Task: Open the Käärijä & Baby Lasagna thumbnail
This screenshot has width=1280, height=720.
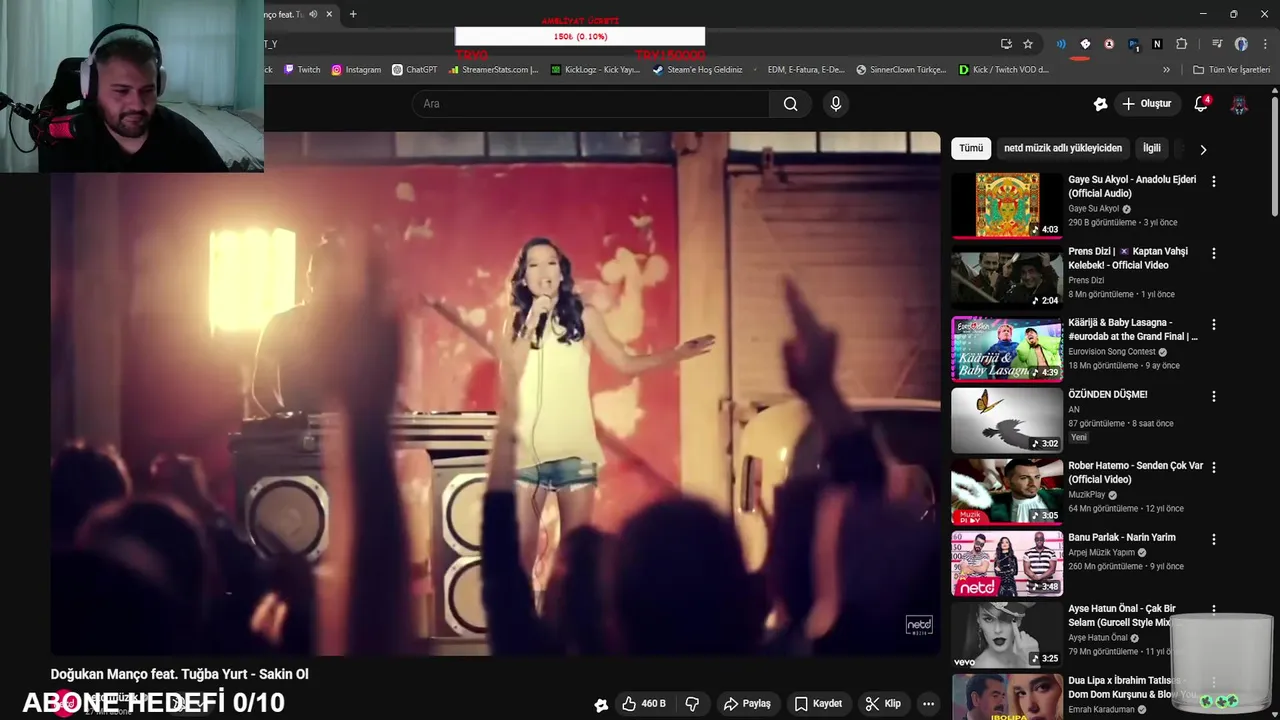Action: coord(1006,349)
